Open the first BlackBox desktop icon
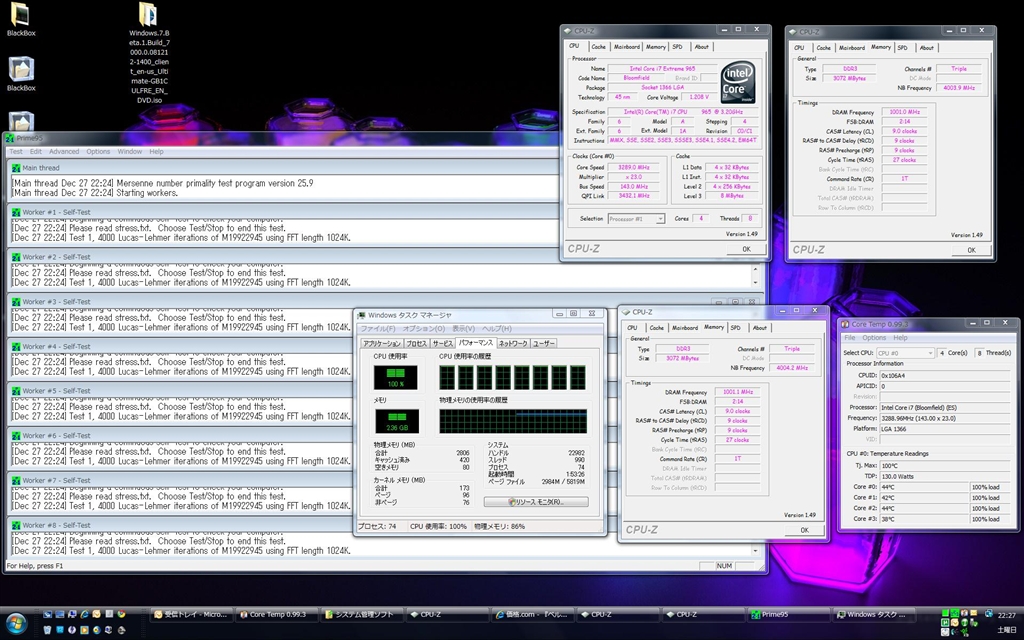The height and width of the screenshot is (640, 1024). (x=21, y=14)
